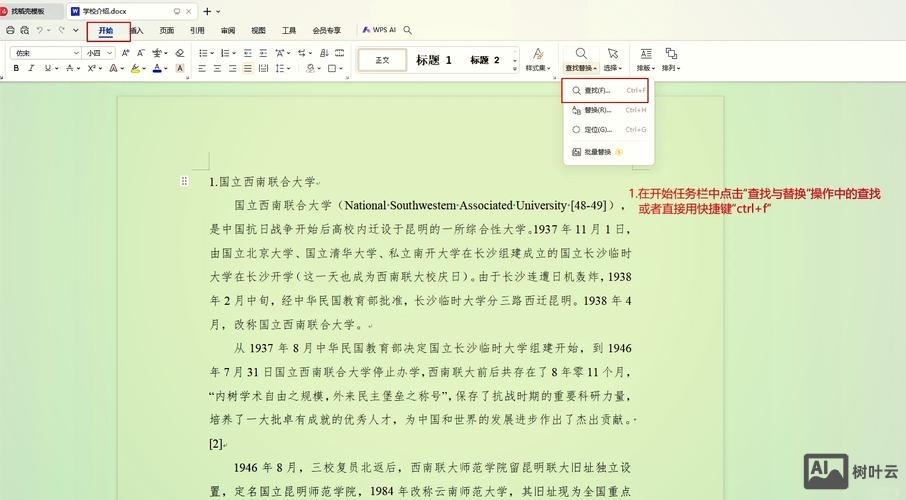This screenshot has width=906, height=500.
Task: Toggle italic formatting
Action: tap(31, 68)
